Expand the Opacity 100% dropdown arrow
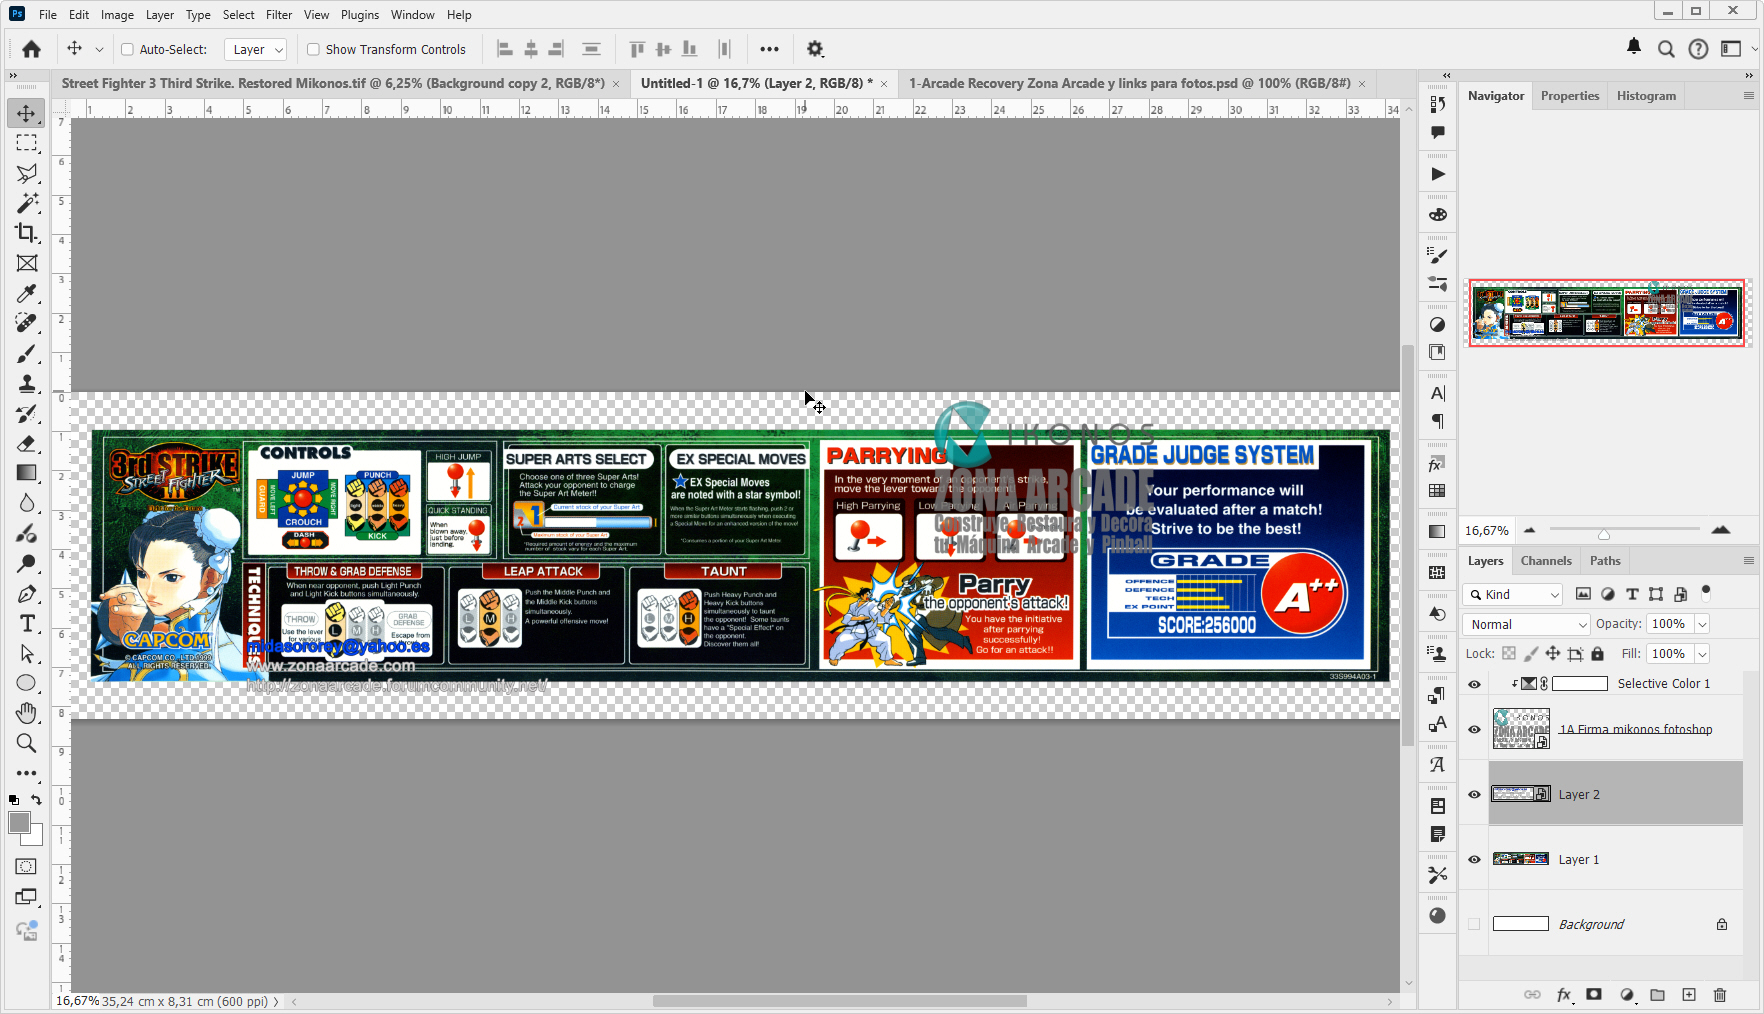 (1702, 624)
